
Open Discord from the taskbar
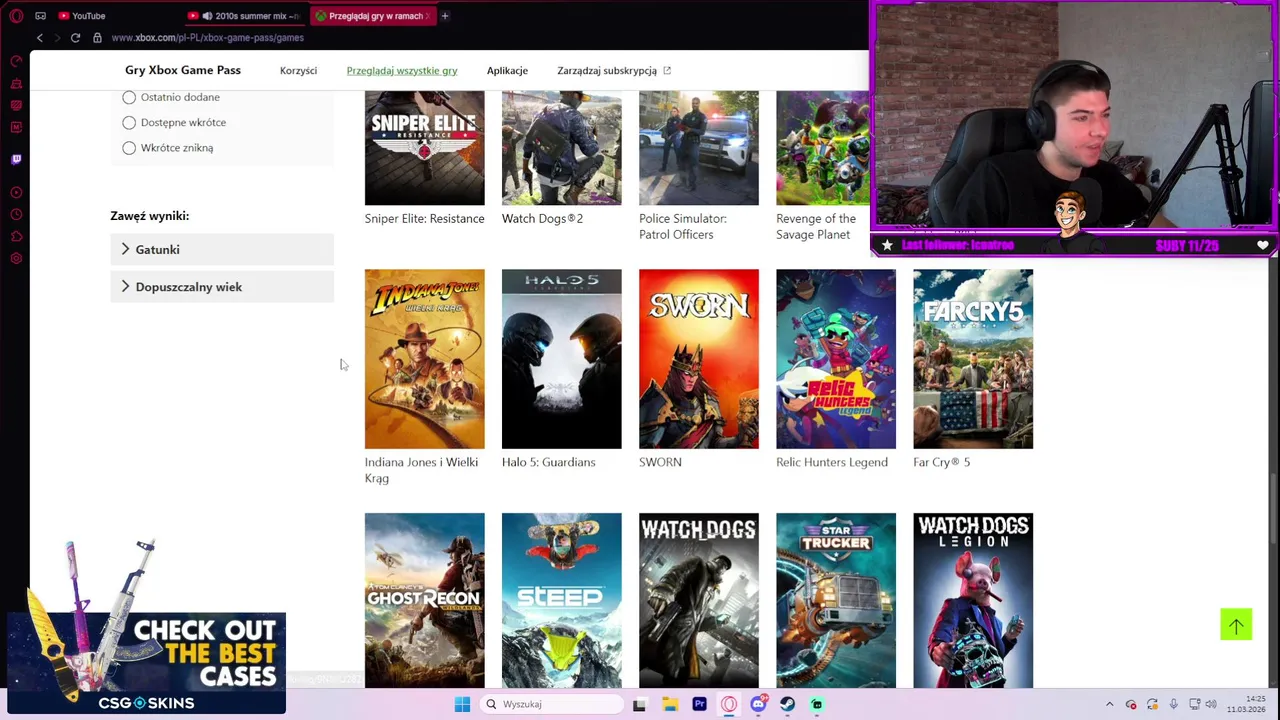[x=758, y=704]
